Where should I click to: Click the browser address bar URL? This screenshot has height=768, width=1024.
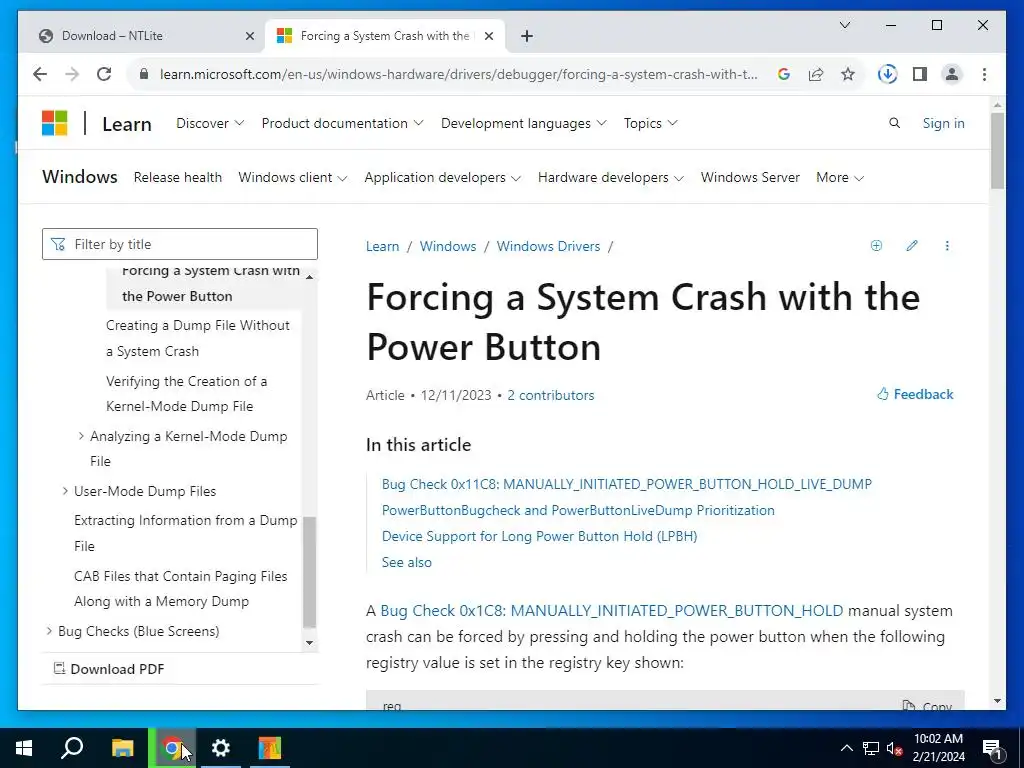point(458,74)
